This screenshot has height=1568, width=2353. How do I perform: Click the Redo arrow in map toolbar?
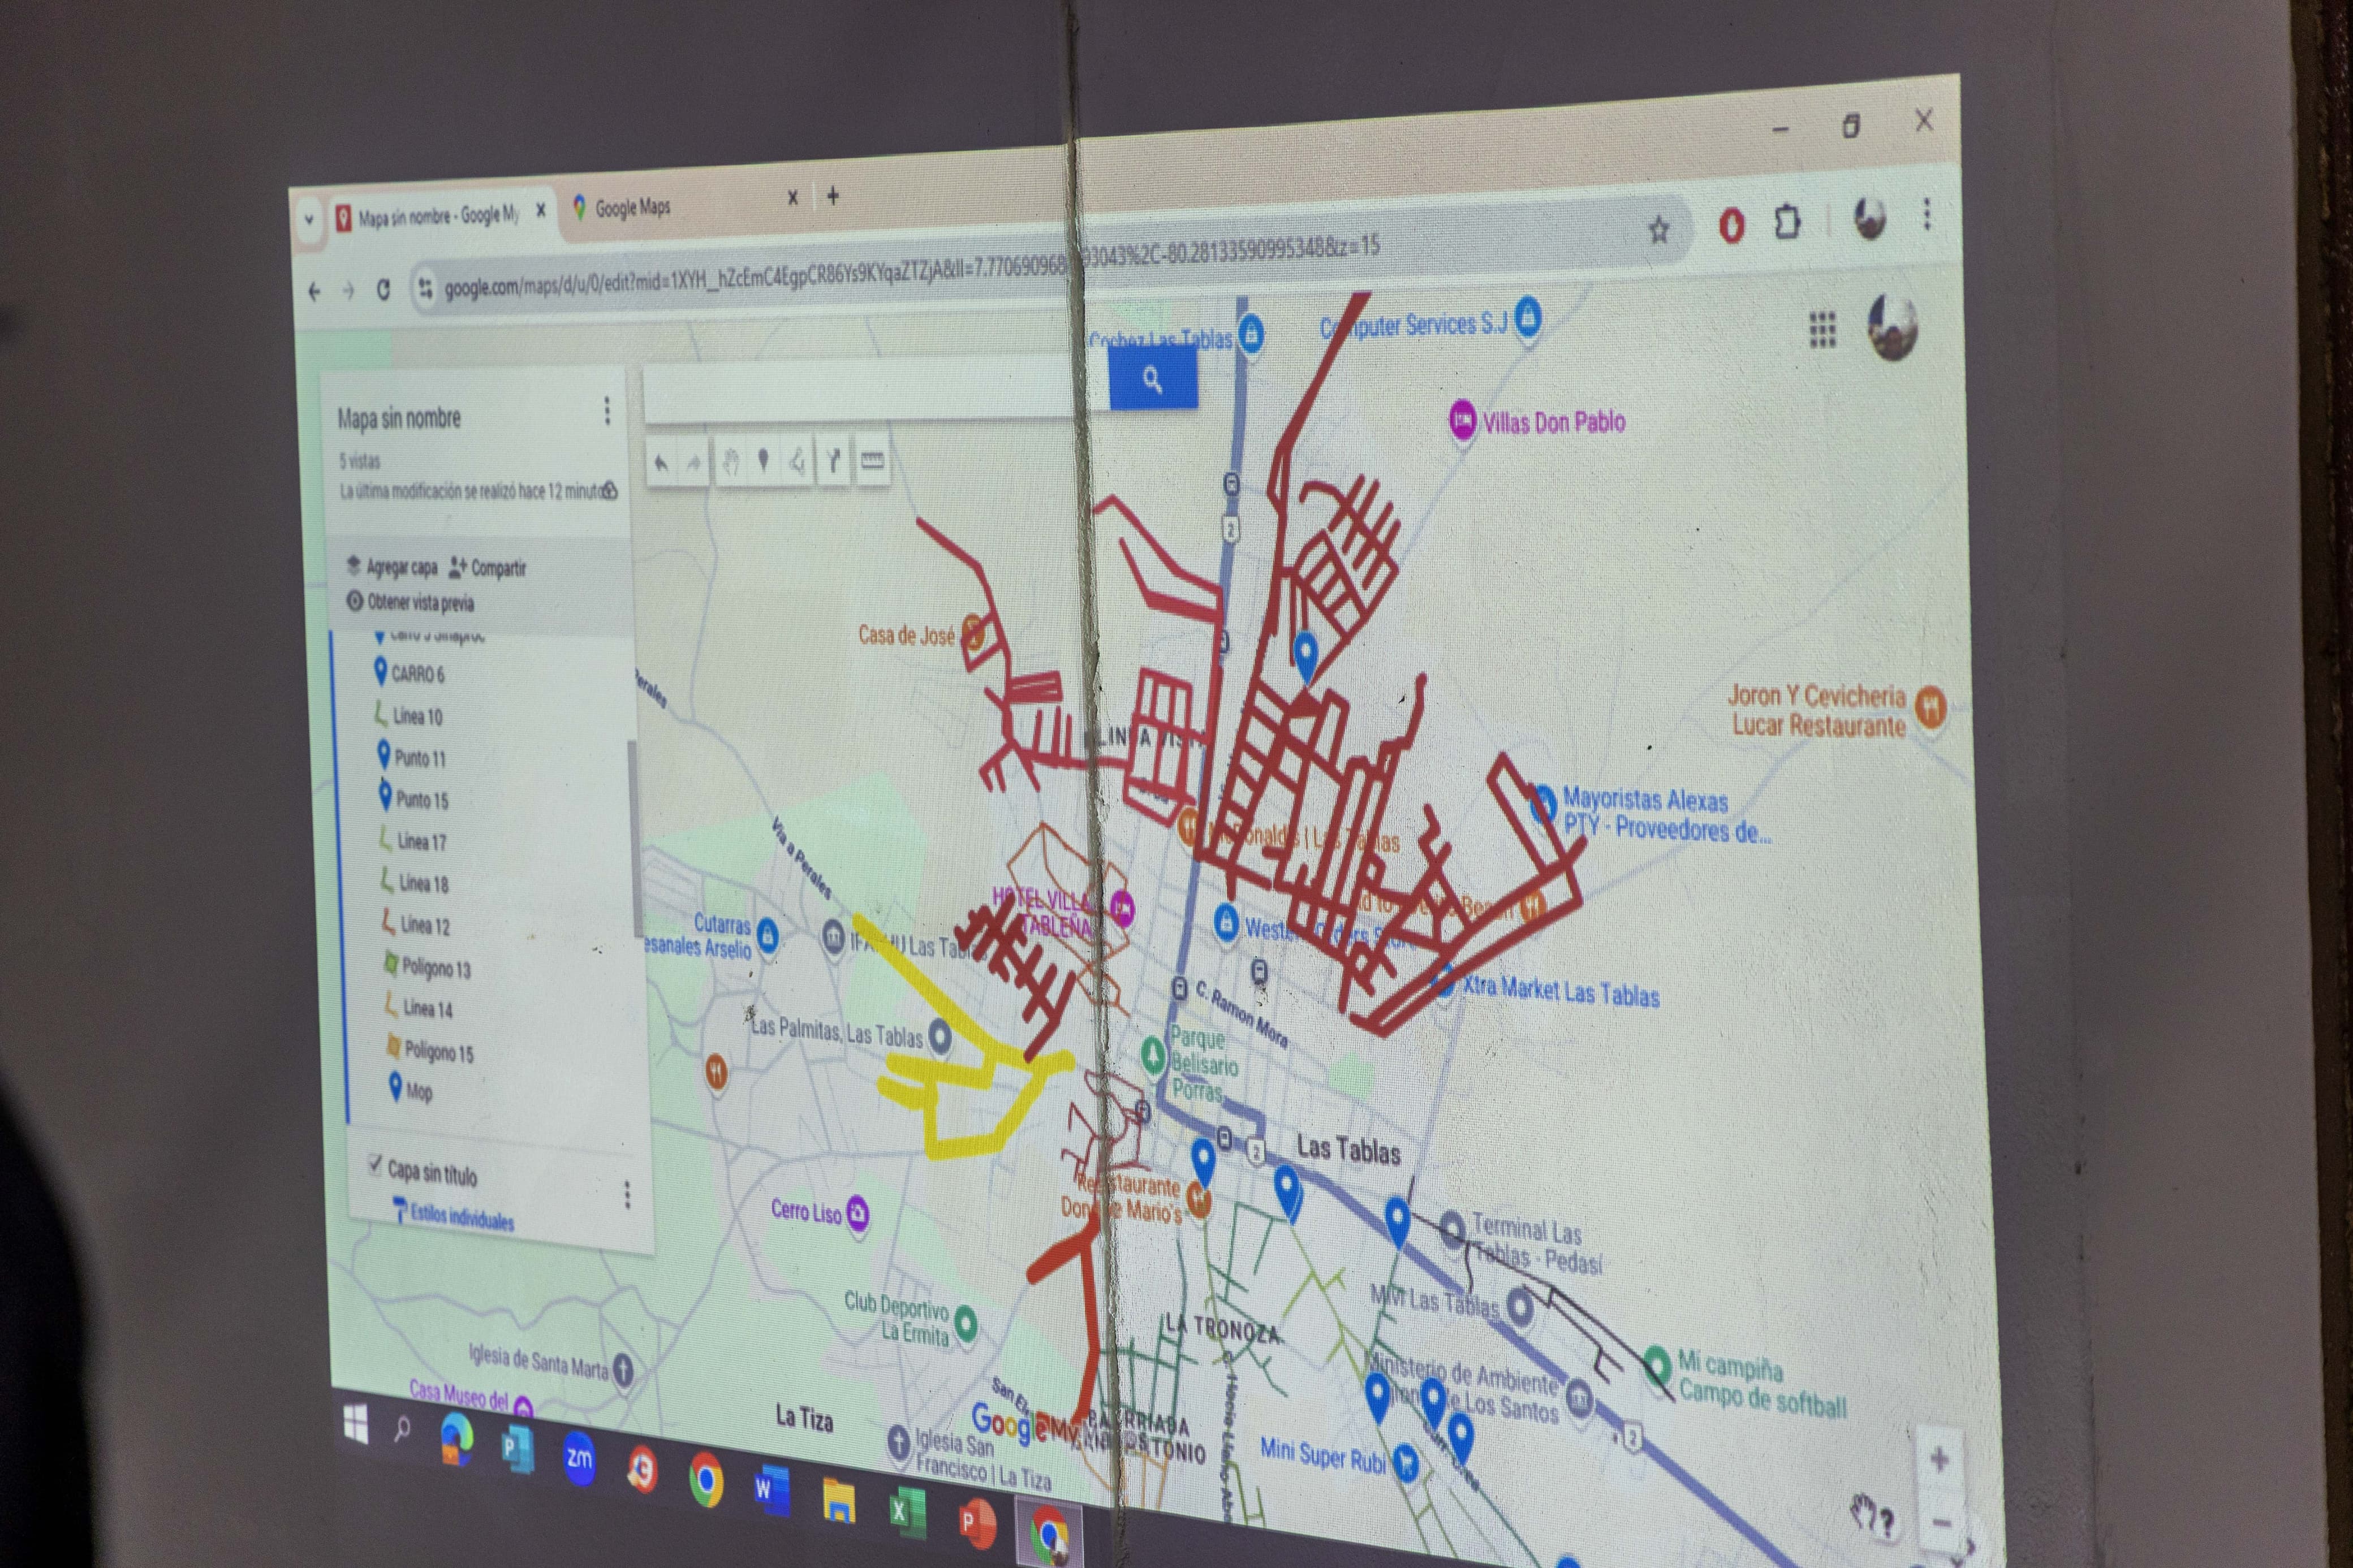(x=693, y=462)
